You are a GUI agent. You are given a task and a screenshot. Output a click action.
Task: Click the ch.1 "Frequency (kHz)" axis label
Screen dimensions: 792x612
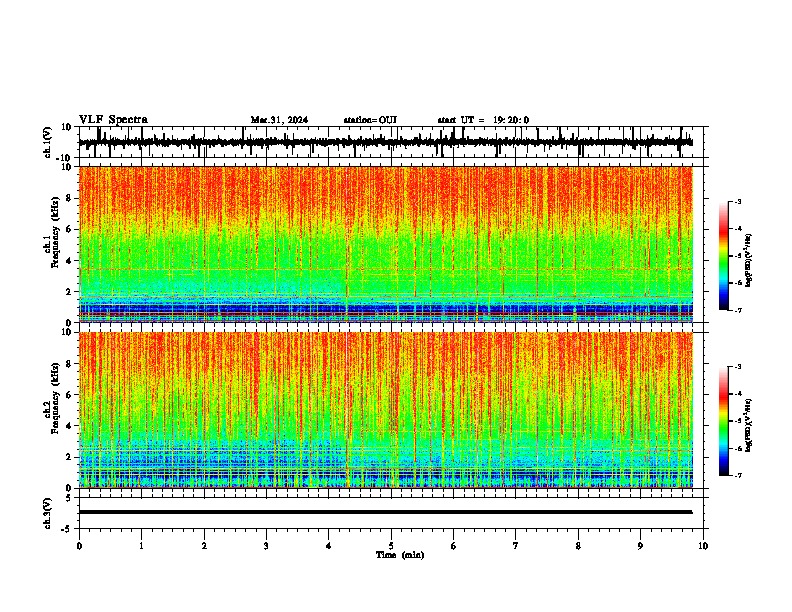coord(55,232)
